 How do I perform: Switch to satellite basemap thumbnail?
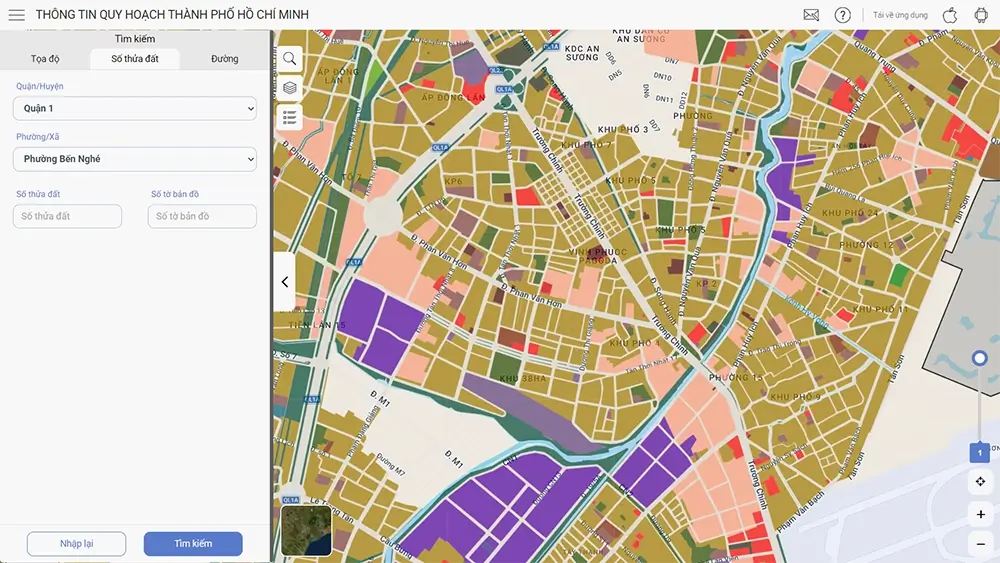[x=306, y=530]
